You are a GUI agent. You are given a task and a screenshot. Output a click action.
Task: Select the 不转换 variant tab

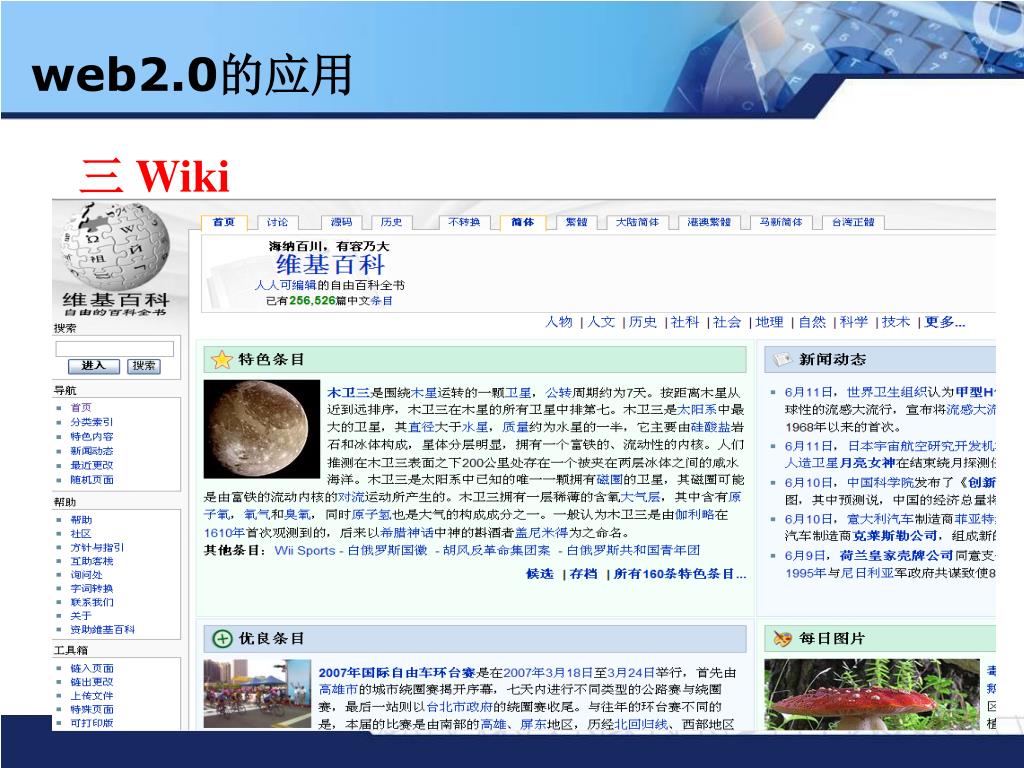(464, 222)
